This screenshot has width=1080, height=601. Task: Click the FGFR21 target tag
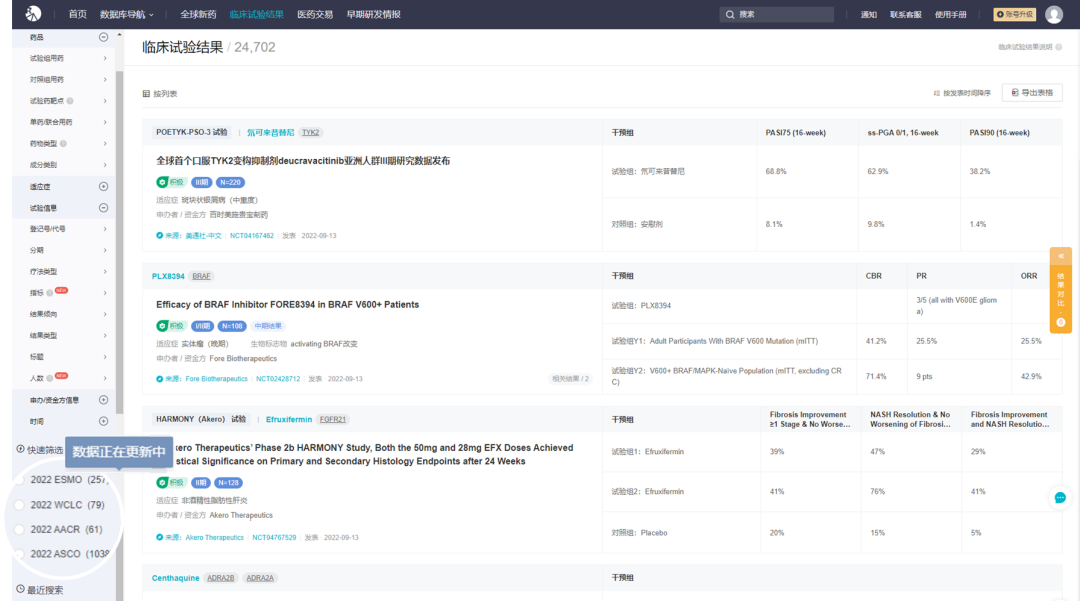coord(333,419)
